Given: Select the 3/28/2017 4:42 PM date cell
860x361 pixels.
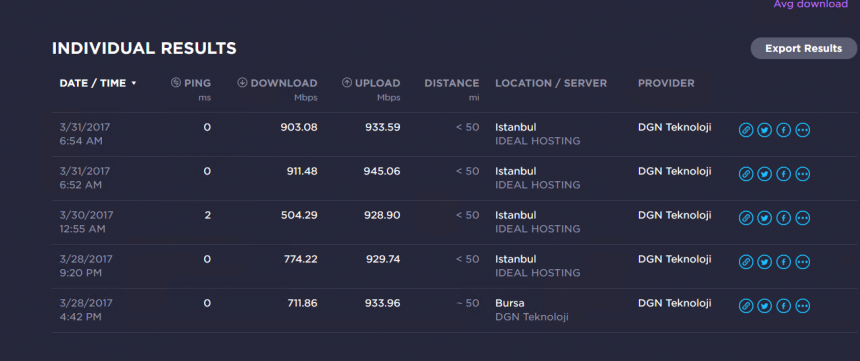Looking at the screenshot, I should [87, 309].
